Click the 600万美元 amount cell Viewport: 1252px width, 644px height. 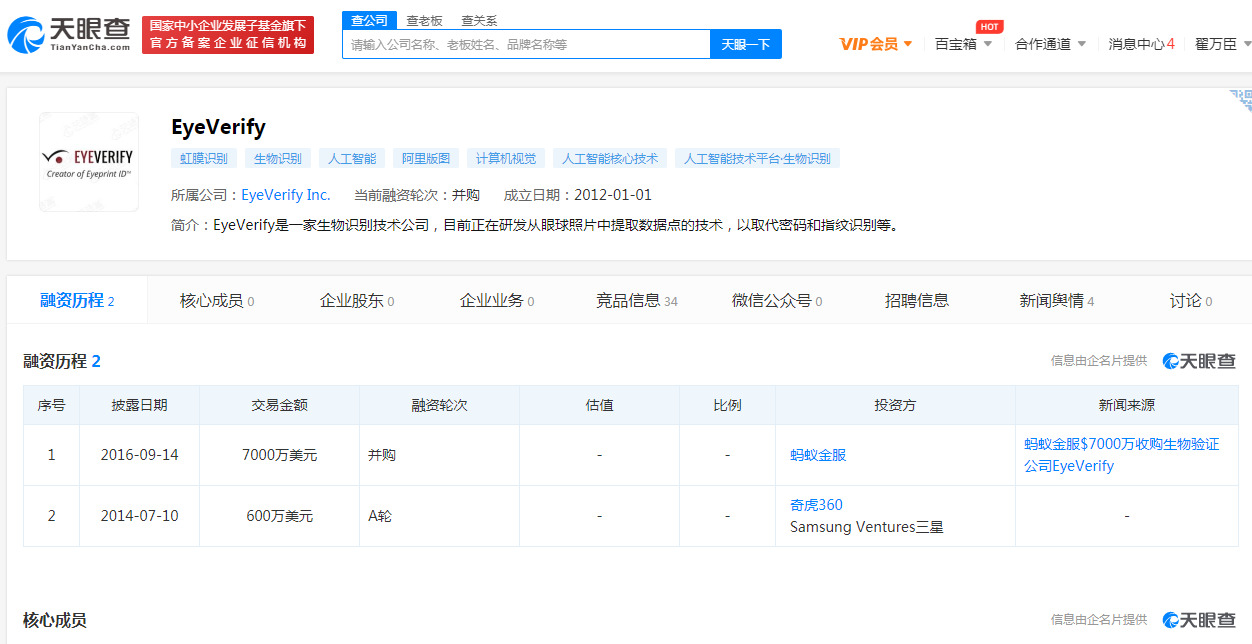coord(280,516)
